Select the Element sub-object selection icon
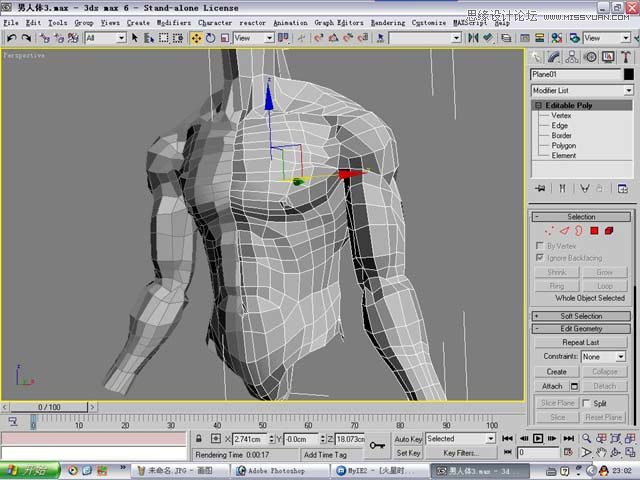 [x=608, y=230]
